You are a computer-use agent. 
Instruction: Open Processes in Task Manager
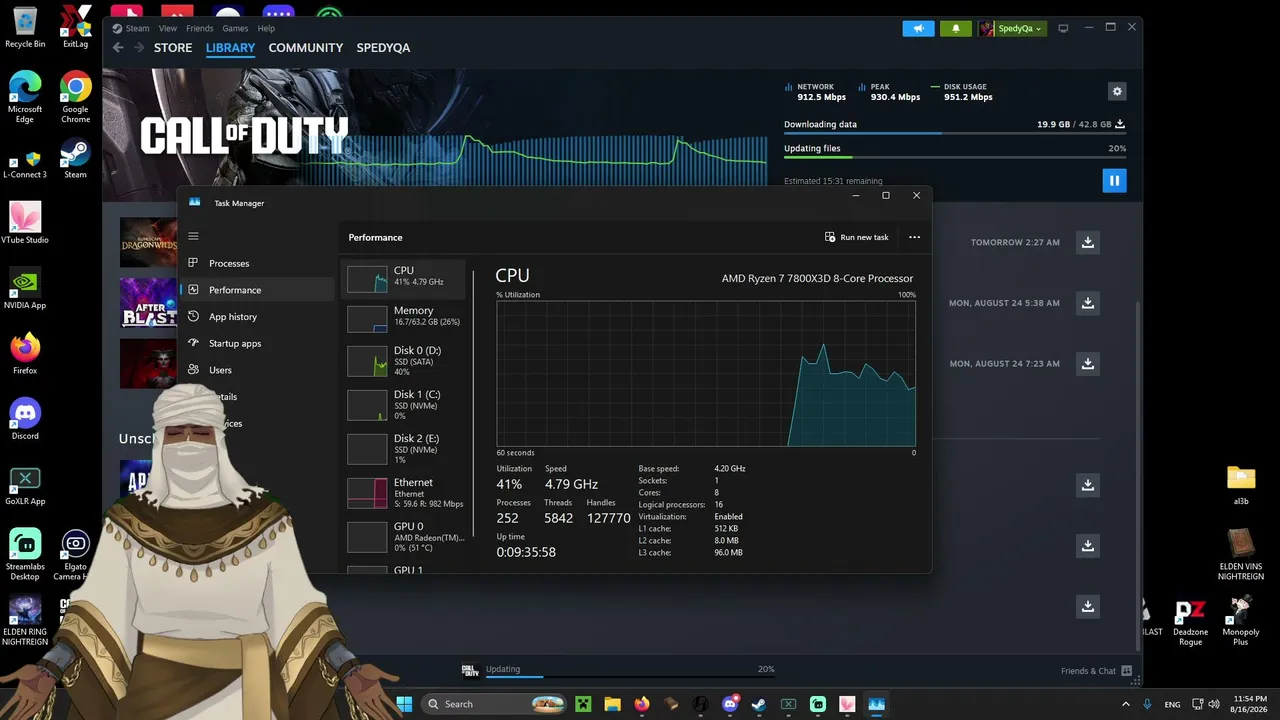[x=256, y=263]
